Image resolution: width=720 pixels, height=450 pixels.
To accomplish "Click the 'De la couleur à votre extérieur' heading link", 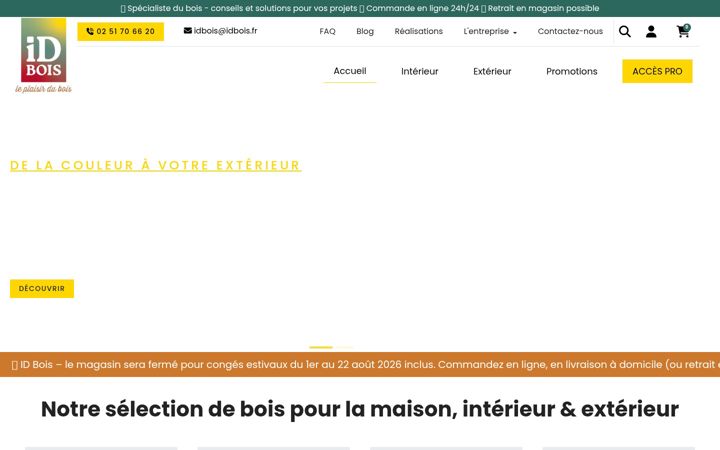I will click(156, 165).
